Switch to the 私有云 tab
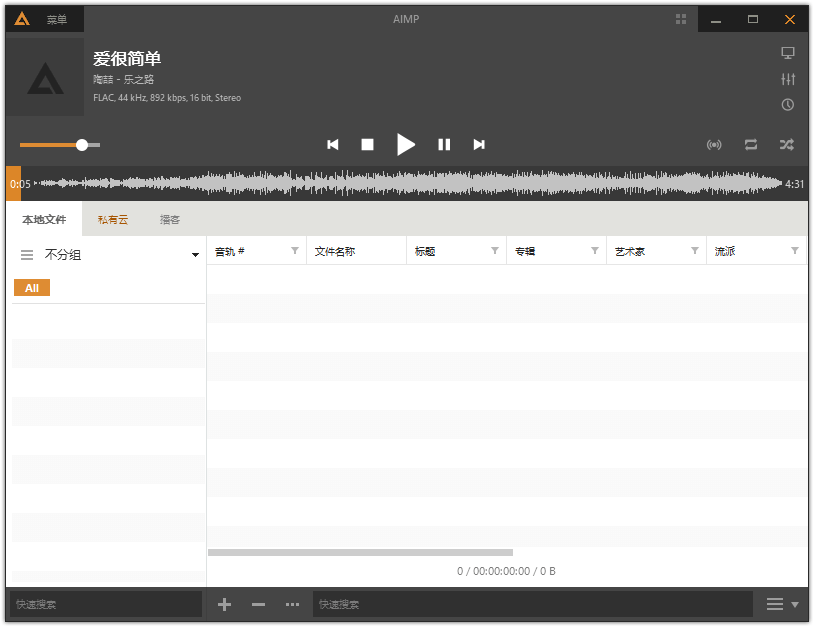 (112, 218)
